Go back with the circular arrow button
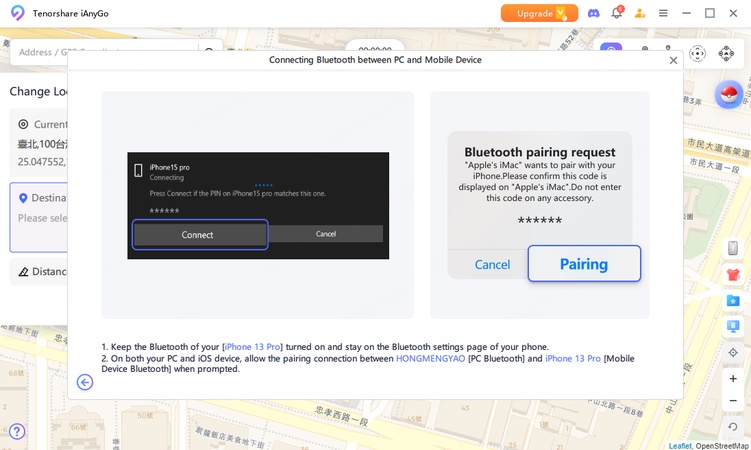 point(85,382)
